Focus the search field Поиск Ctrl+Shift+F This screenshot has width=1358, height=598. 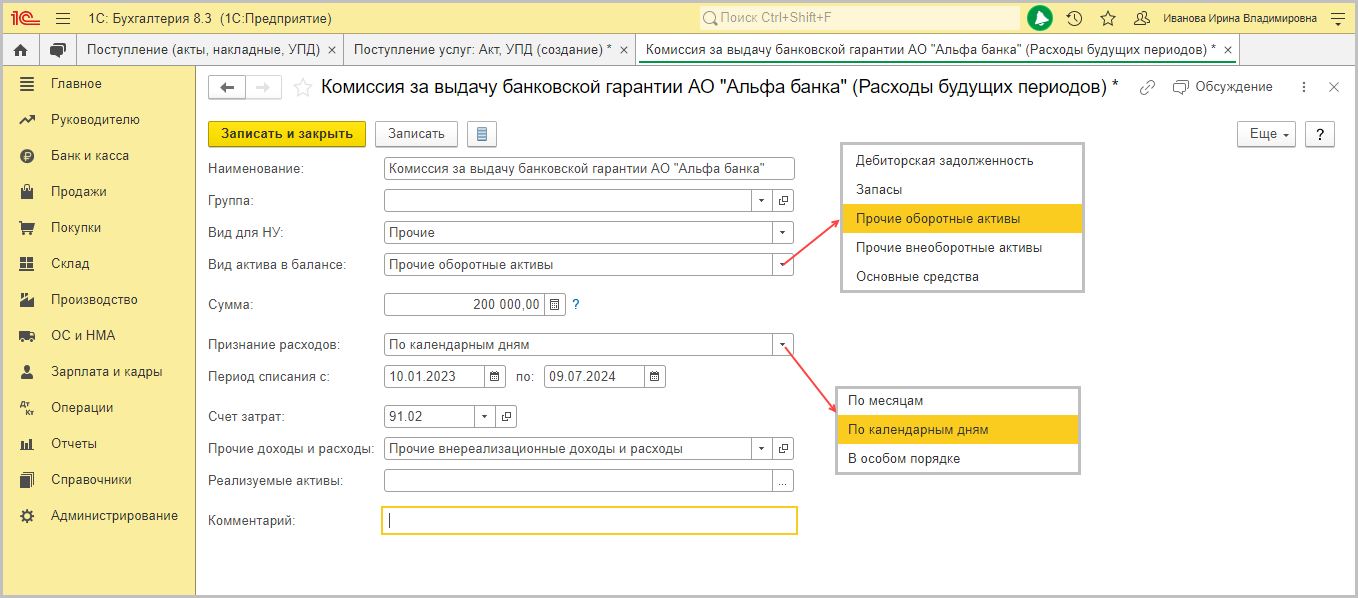pyautogui.click(x=859, y=18)
